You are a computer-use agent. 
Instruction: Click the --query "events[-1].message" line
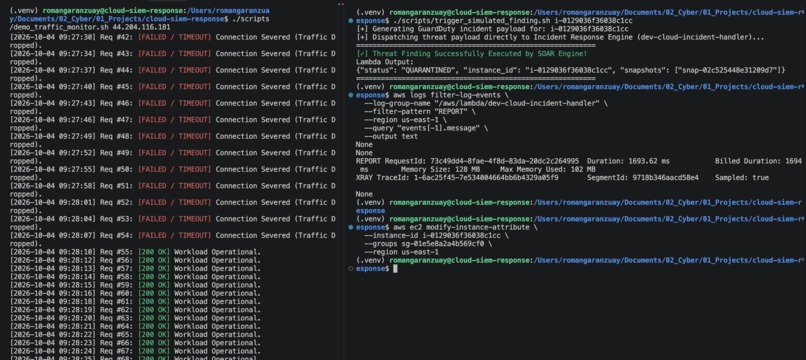pyautogui.click(x=426, y=128)
